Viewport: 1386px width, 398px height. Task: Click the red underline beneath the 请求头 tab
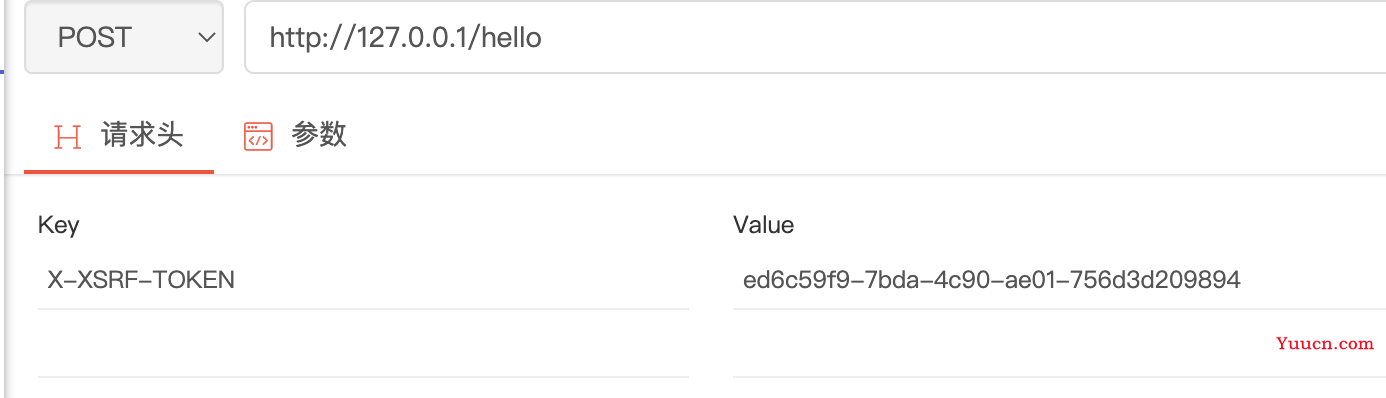point(119,172)
